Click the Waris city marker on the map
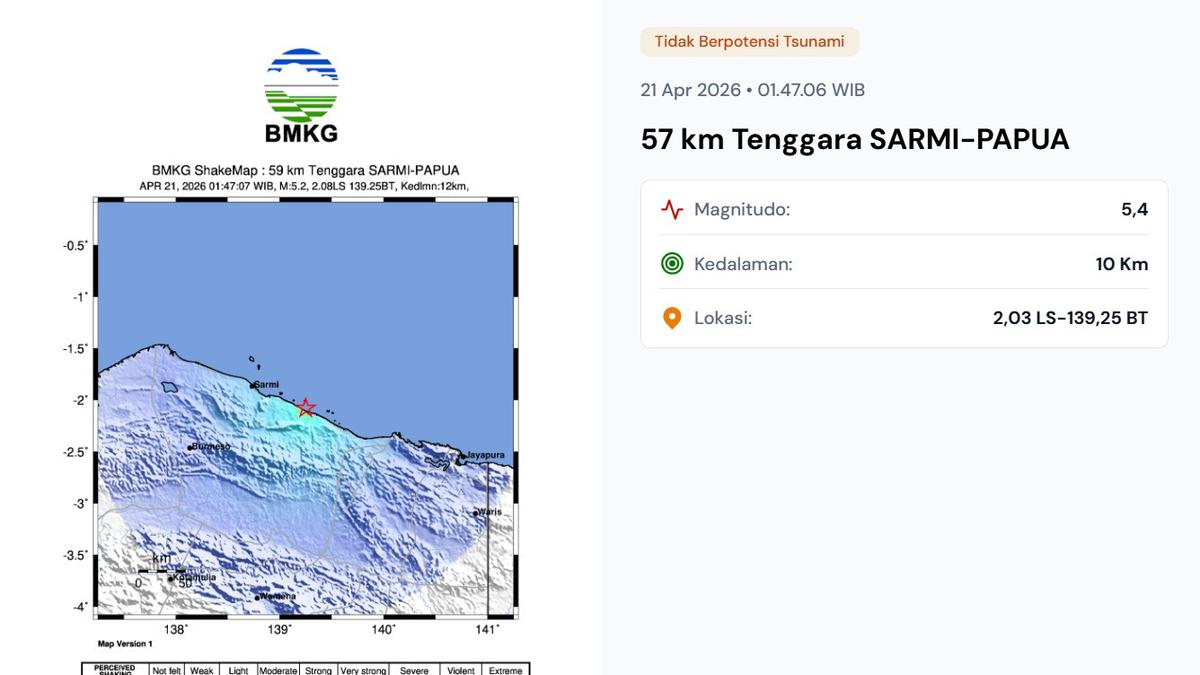Viewport: 1200px width, 675px height. [x=478, y=511]
